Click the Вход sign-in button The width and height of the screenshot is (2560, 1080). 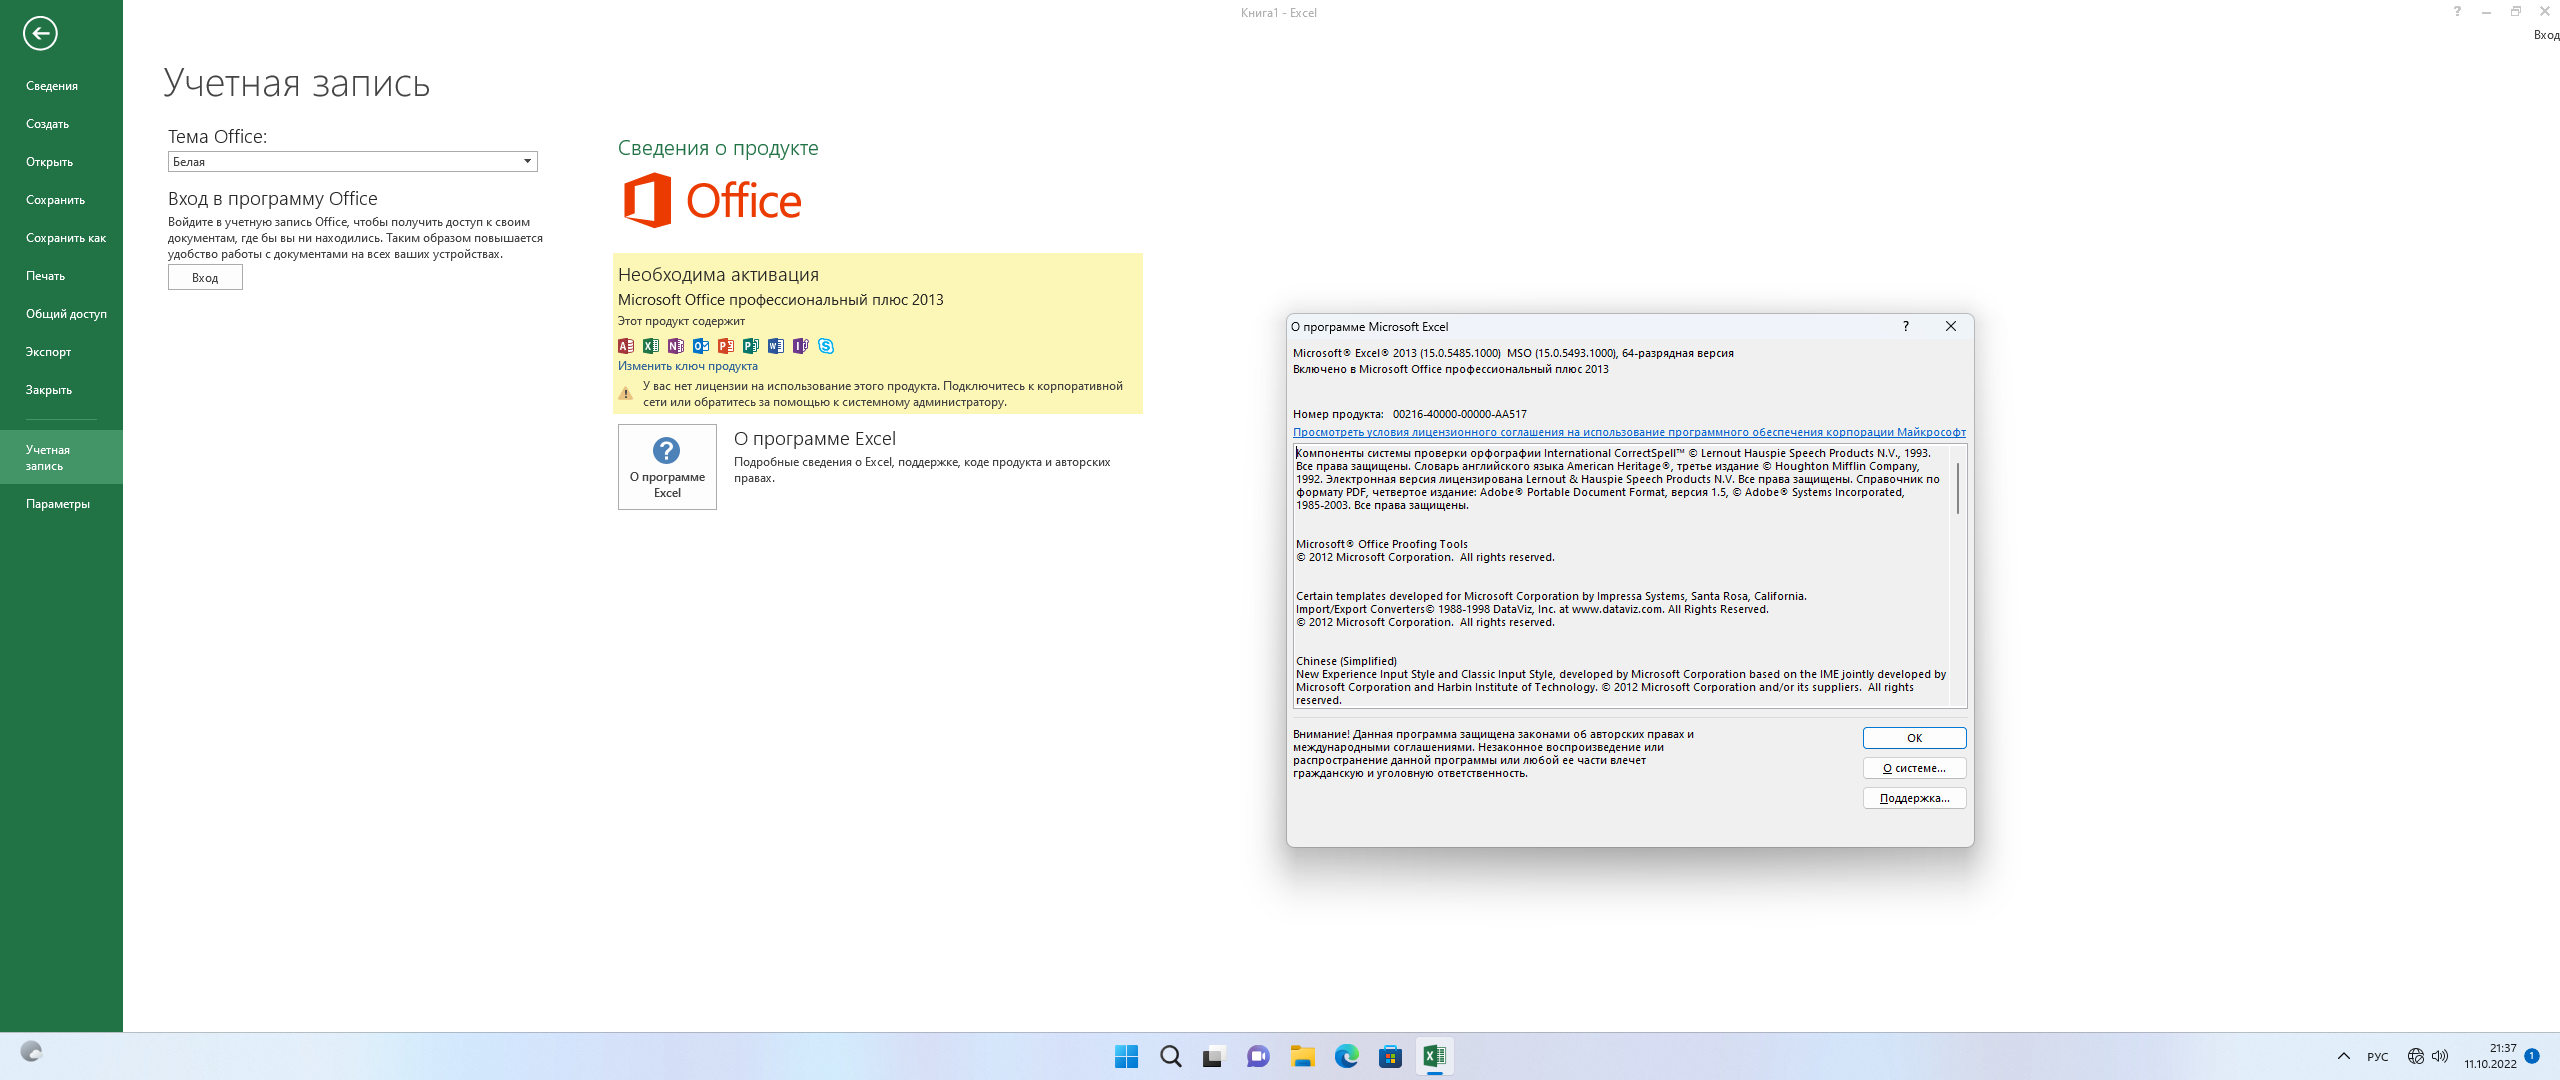click(x=205, y=278)
